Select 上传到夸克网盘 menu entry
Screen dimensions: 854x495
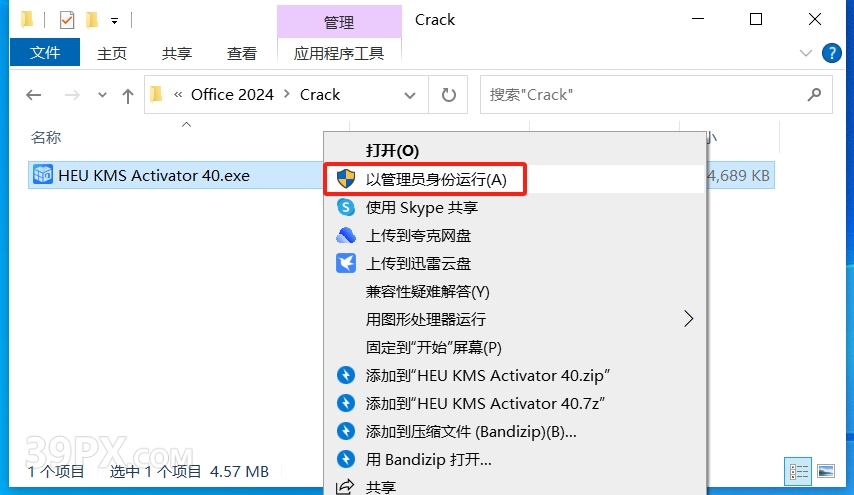tap(515, 235)
